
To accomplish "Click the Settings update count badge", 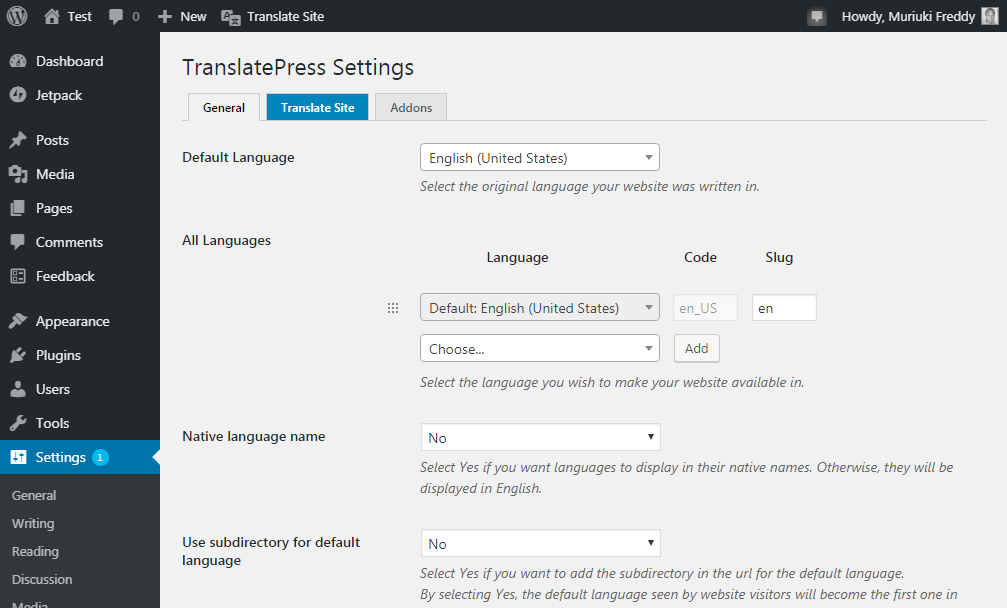I will pos(100,457).
